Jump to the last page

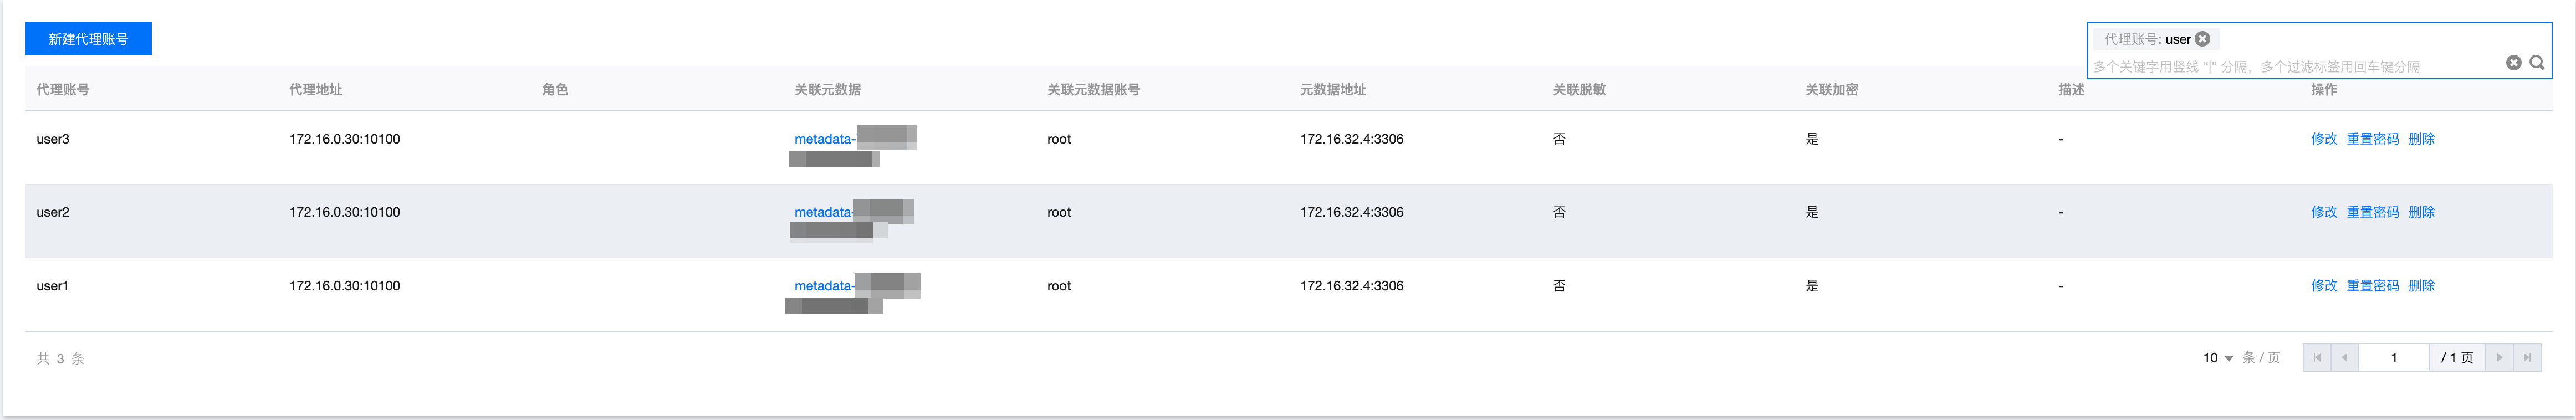(2527, 358)
